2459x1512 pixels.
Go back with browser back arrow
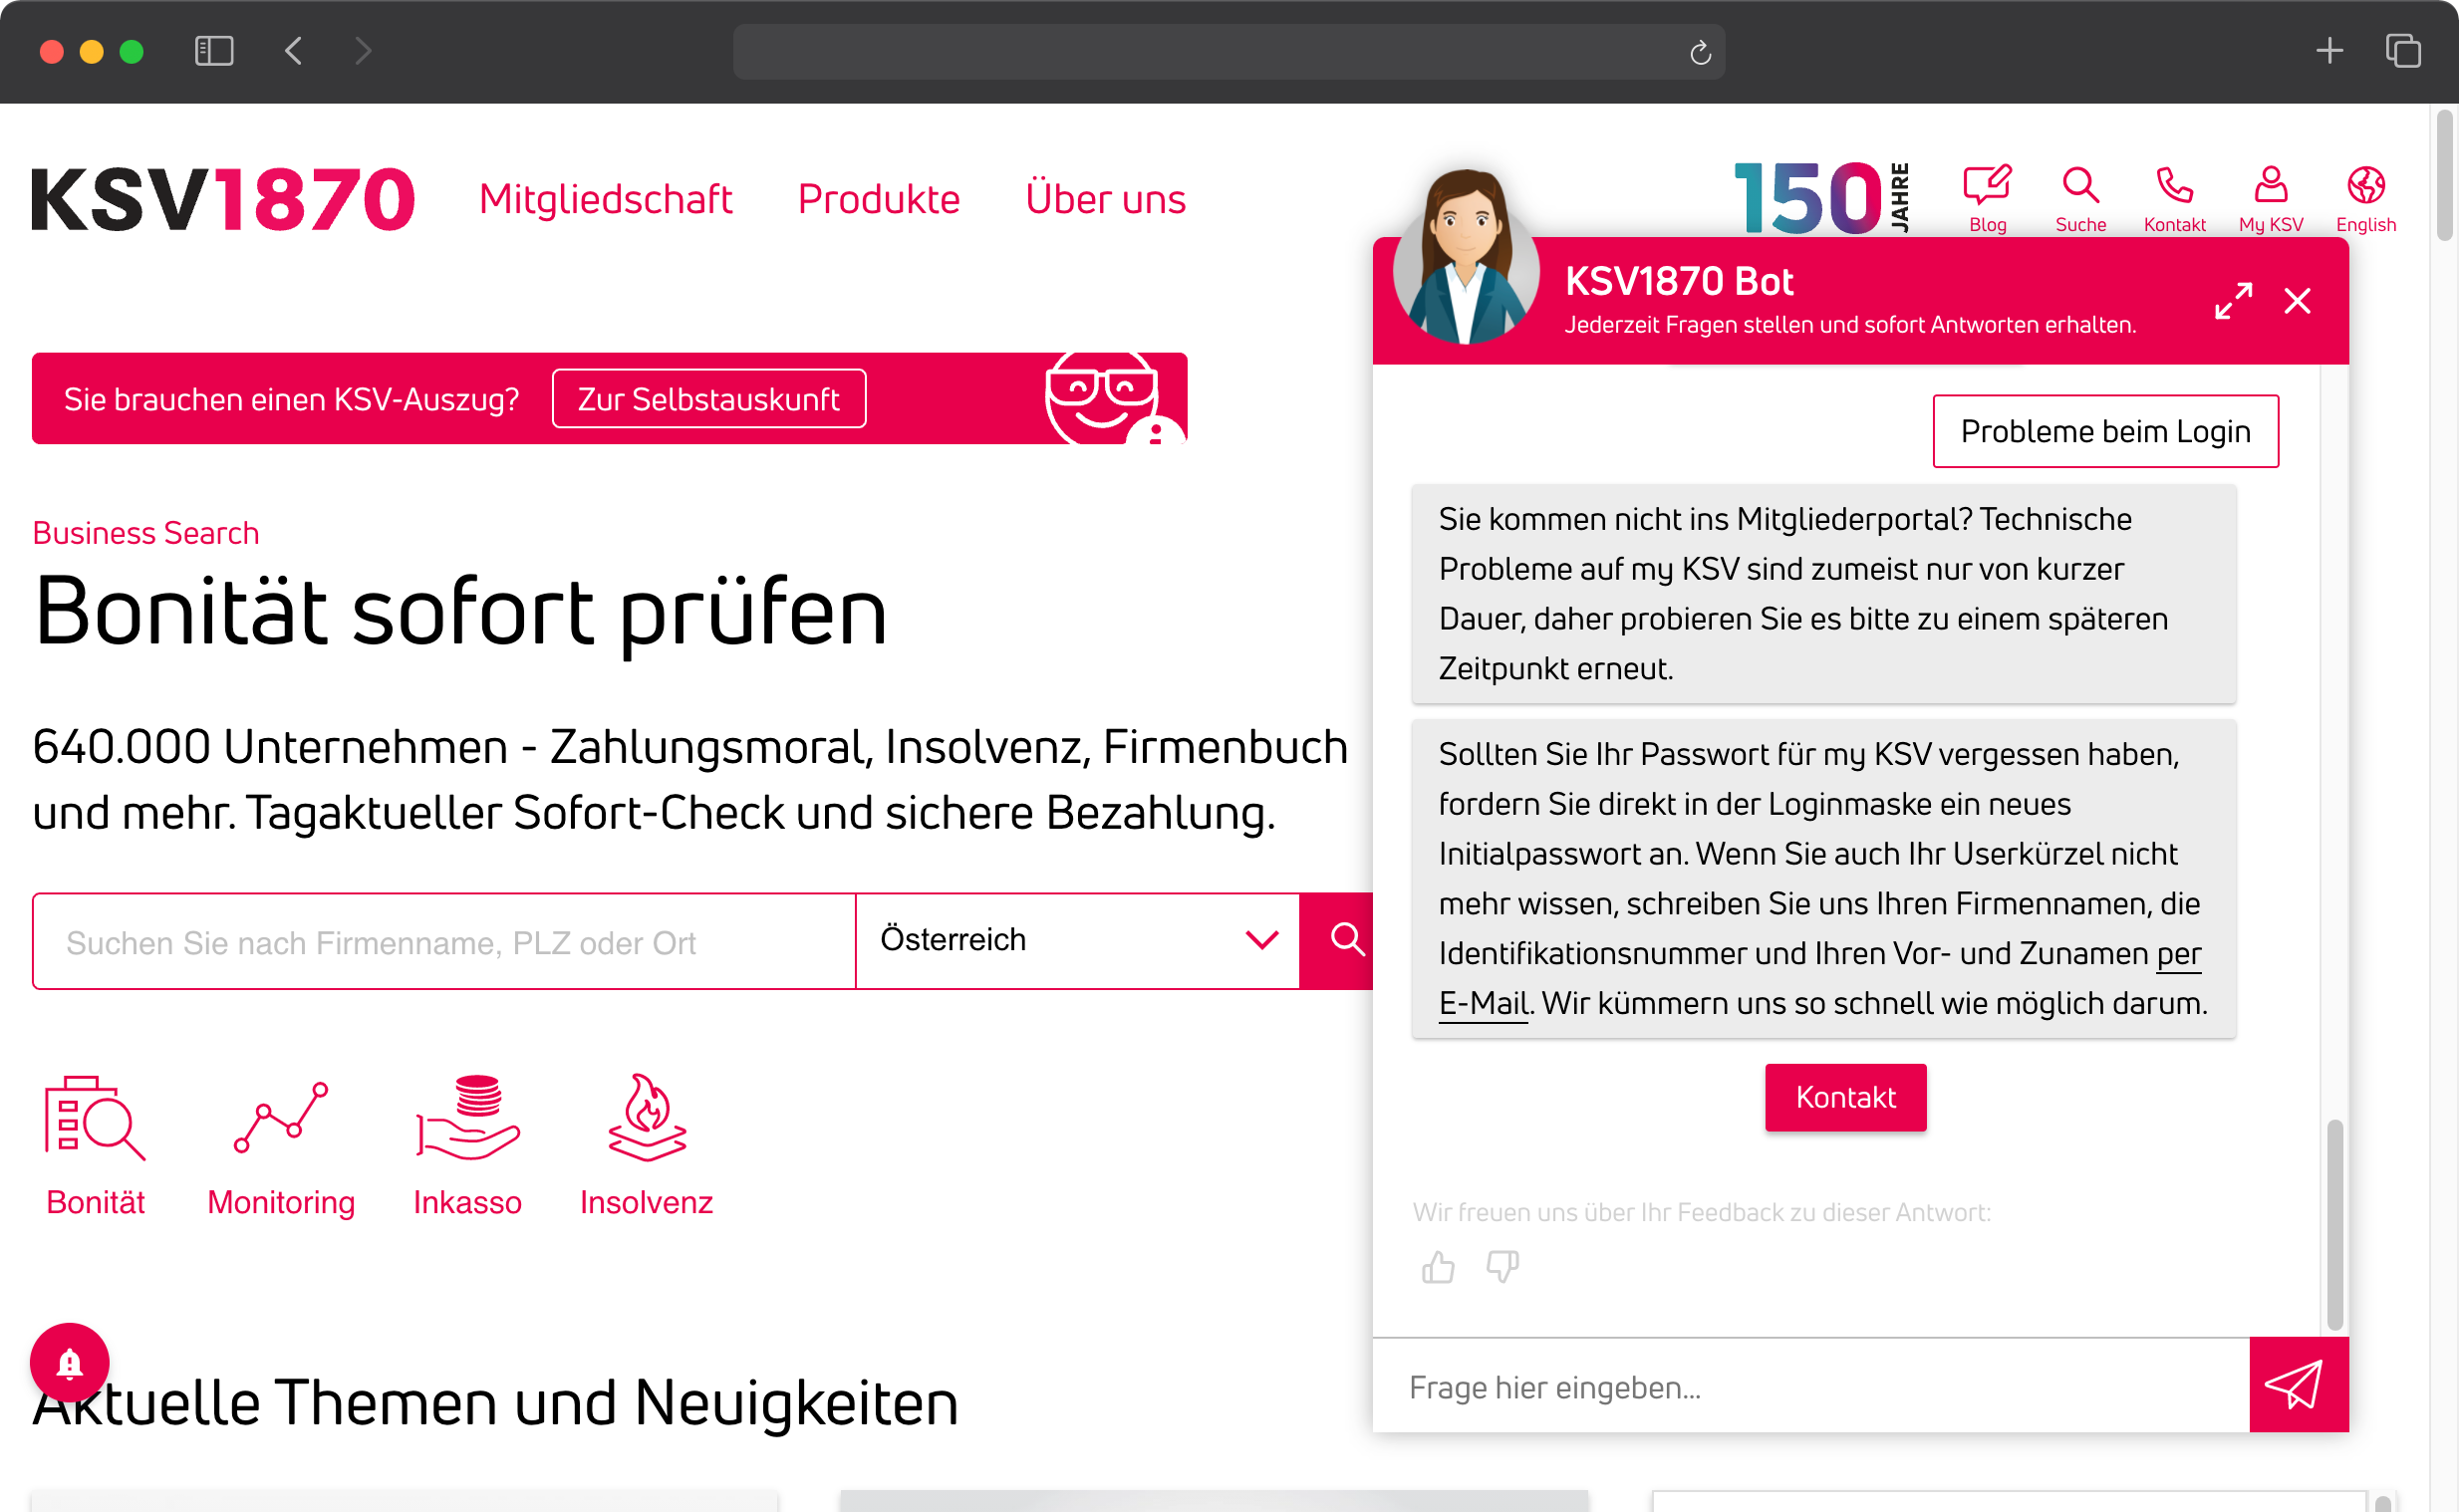pyautogui.click(x=293, y=51)
